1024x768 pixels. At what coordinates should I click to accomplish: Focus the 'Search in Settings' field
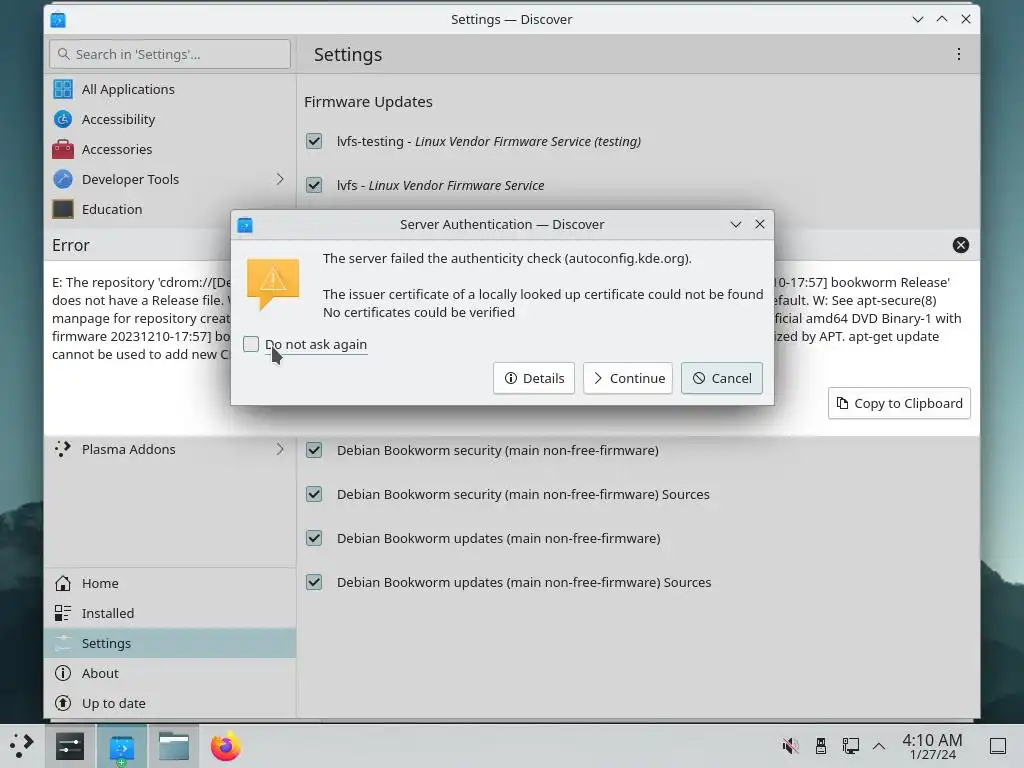click(x=170, y=54)
